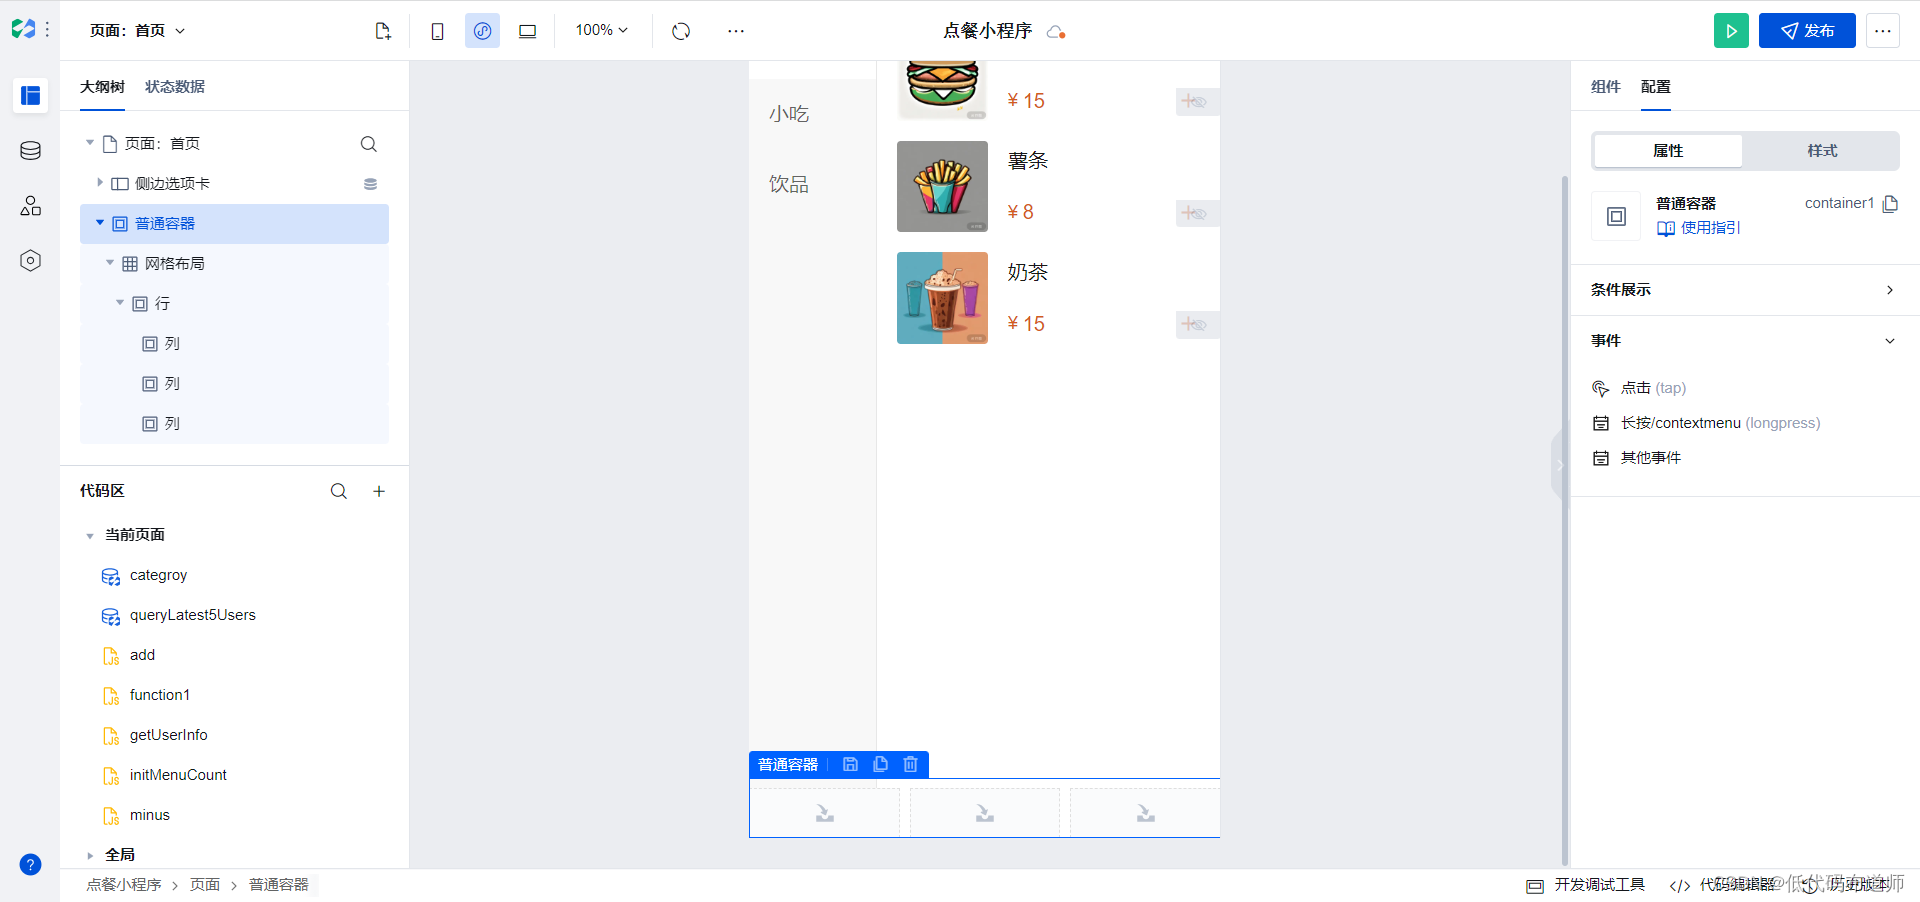Screen dimensions: 1920x902
Task: Switch to the 状态数据 tab
Action: (175, 87)
